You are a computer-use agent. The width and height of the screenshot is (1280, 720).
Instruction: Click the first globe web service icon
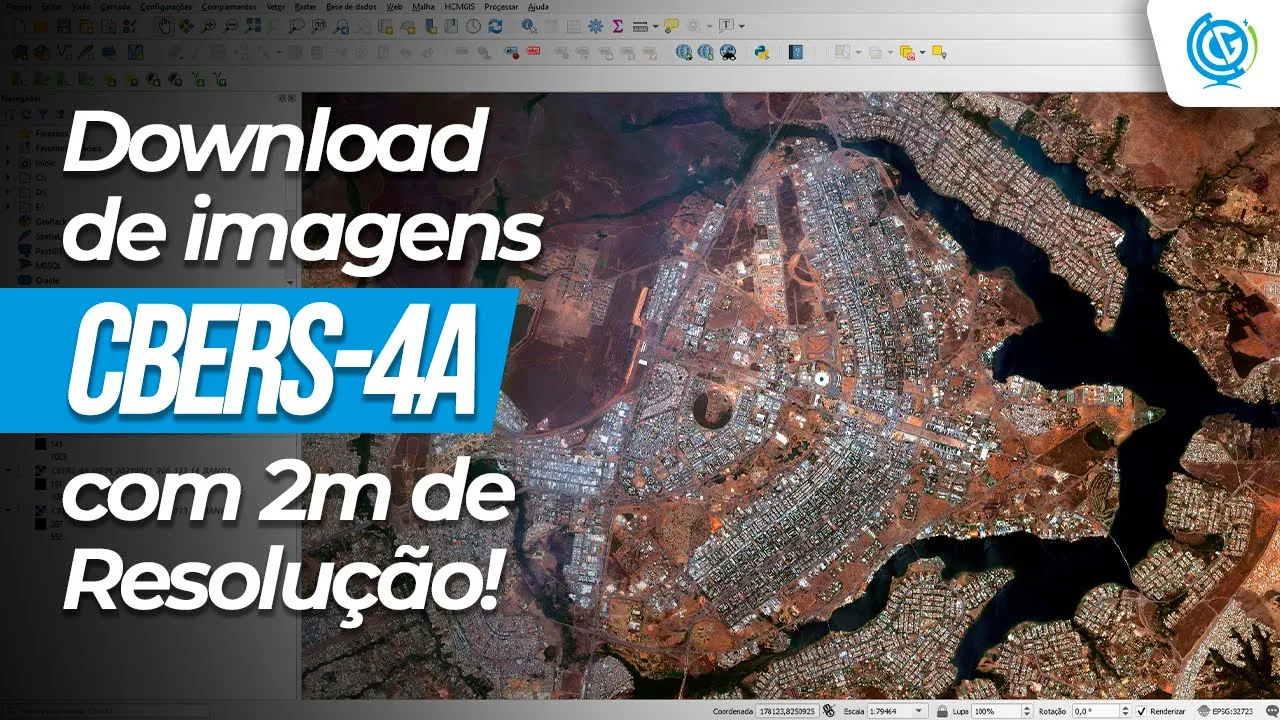[684, 52]
